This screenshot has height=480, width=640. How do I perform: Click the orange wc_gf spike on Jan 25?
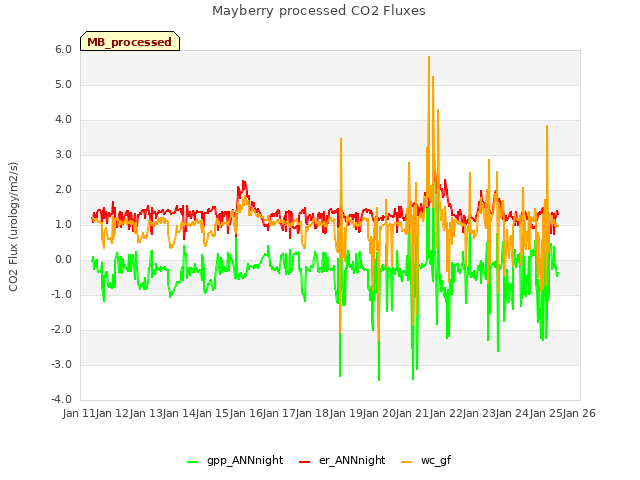547,127
